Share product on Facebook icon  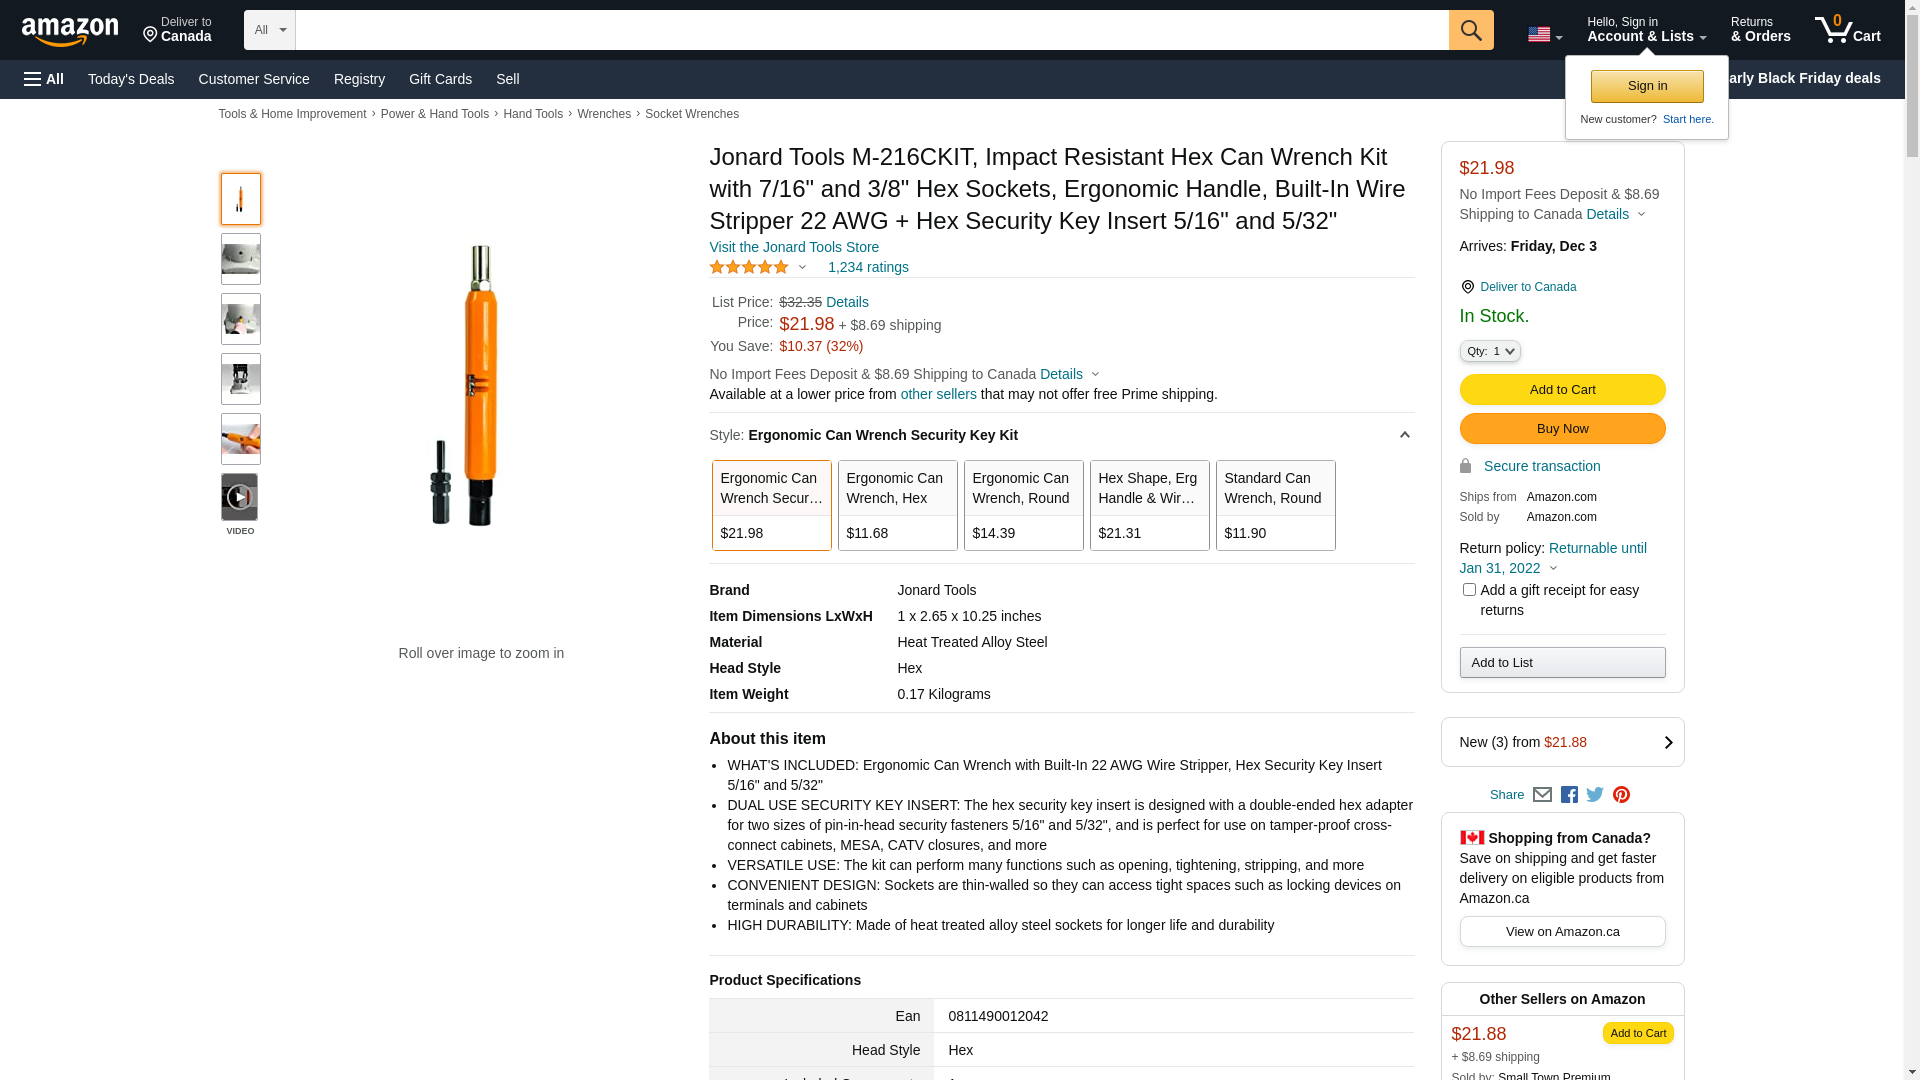[1569, 795]
